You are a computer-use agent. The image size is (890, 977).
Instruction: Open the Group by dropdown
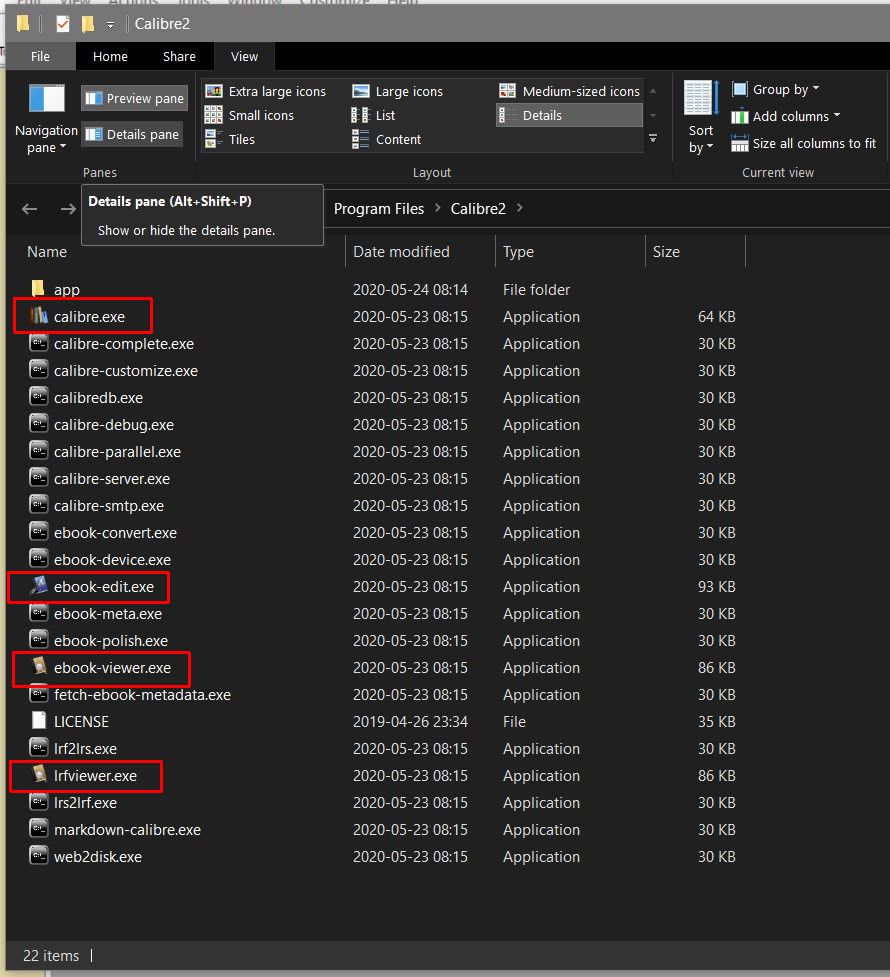(x=776, y=89)
